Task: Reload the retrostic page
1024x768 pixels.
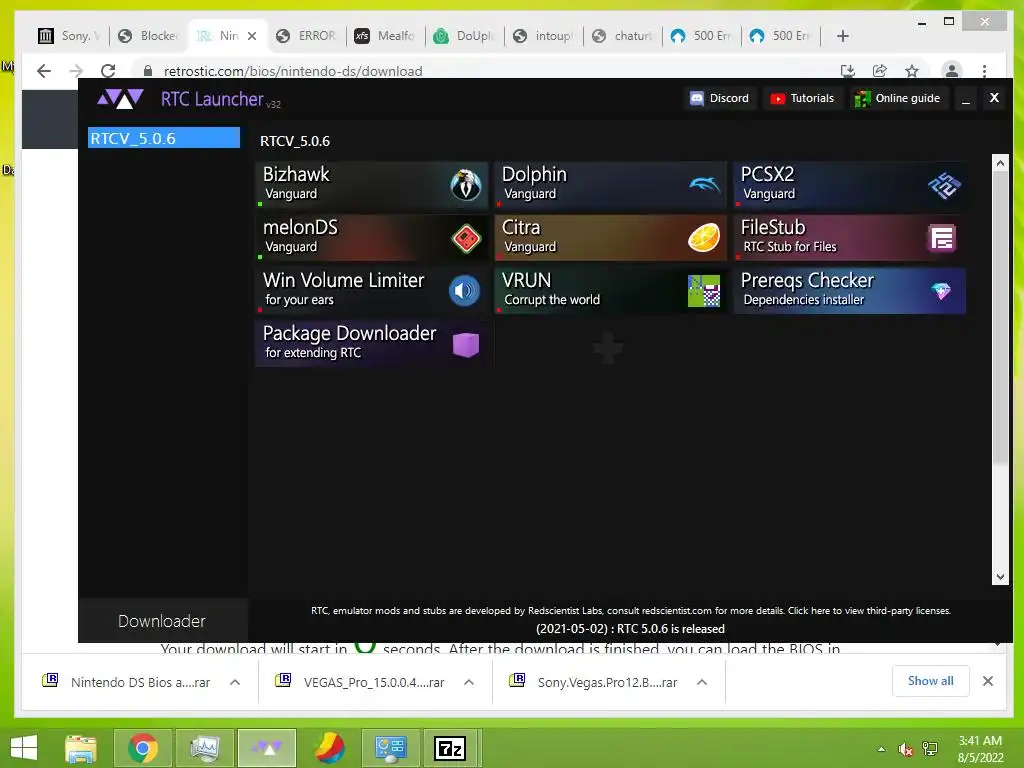Action: coord(108,71)
